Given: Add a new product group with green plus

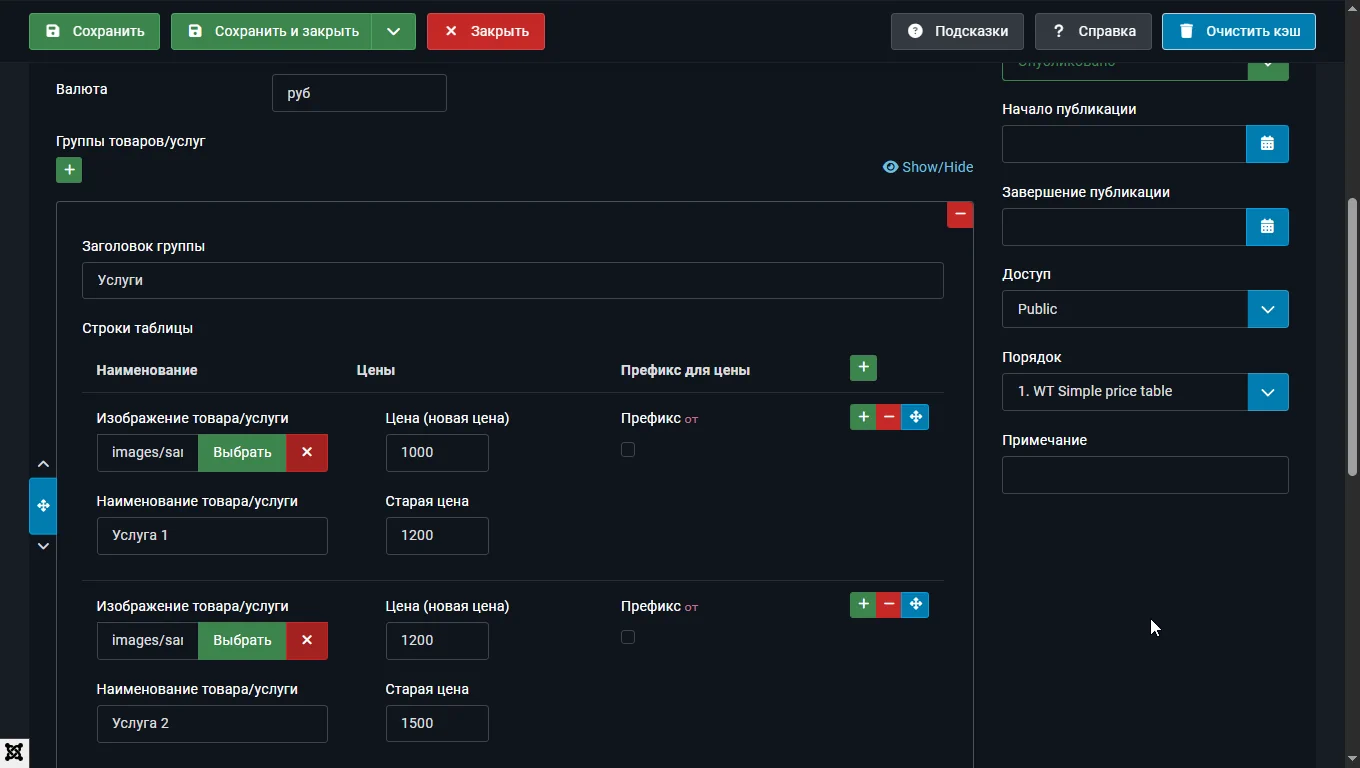Looking at the screenshot, I should click(x=69, y=170).
